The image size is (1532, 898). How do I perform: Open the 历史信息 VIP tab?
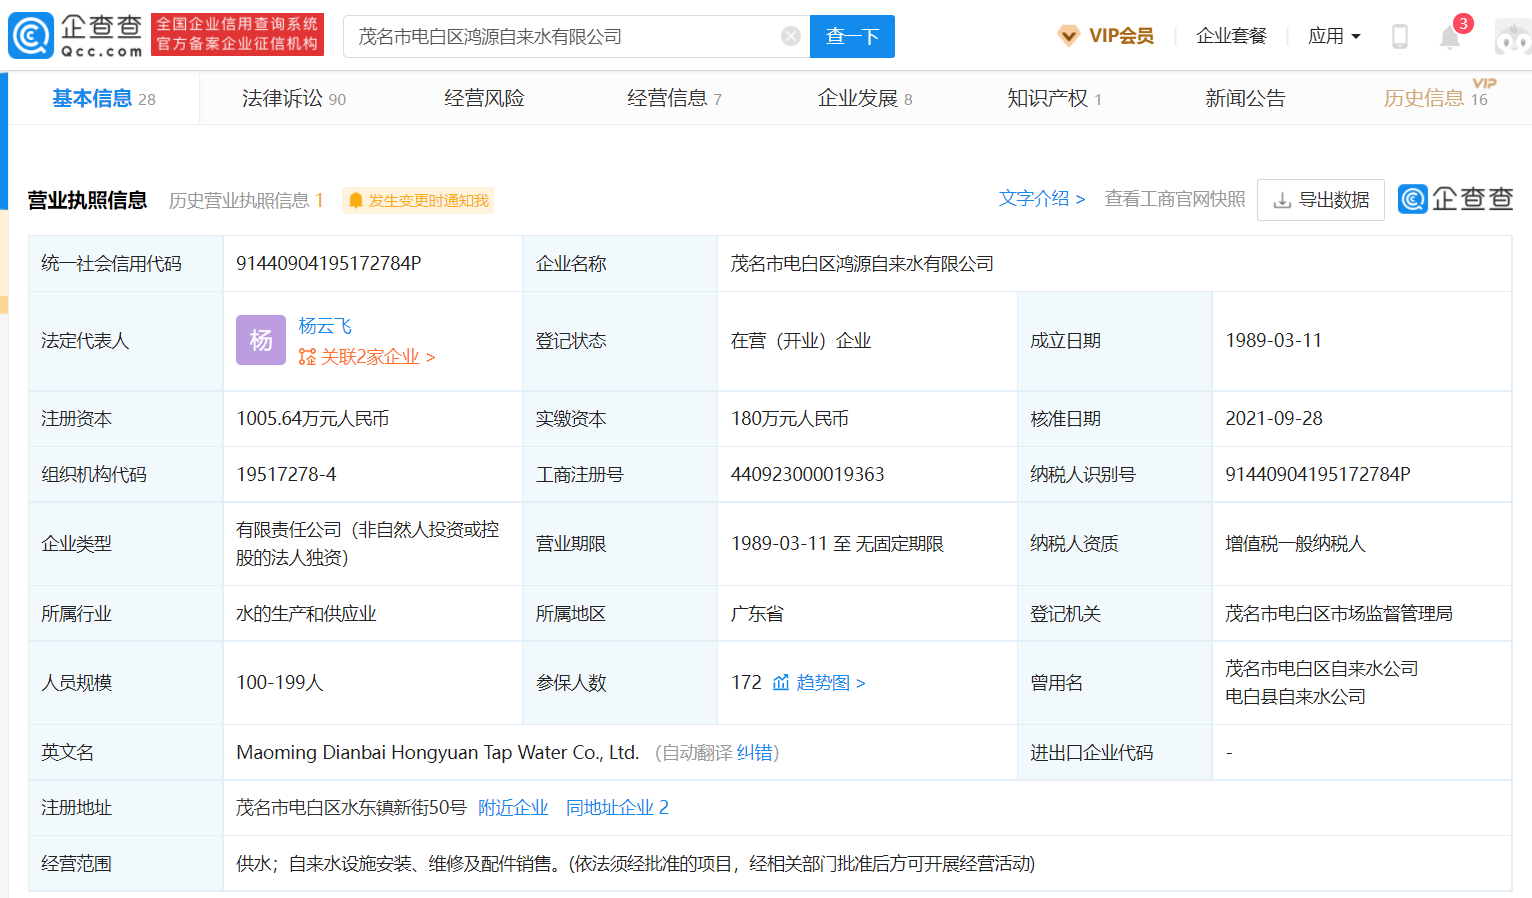[1434, 98]
